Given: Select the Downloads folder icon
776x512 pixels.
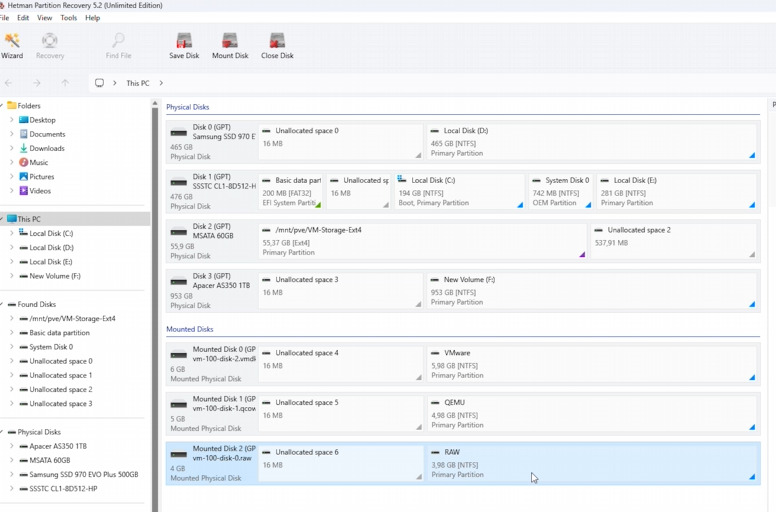Looking at the screenshot, I should (x=23, y=148).
